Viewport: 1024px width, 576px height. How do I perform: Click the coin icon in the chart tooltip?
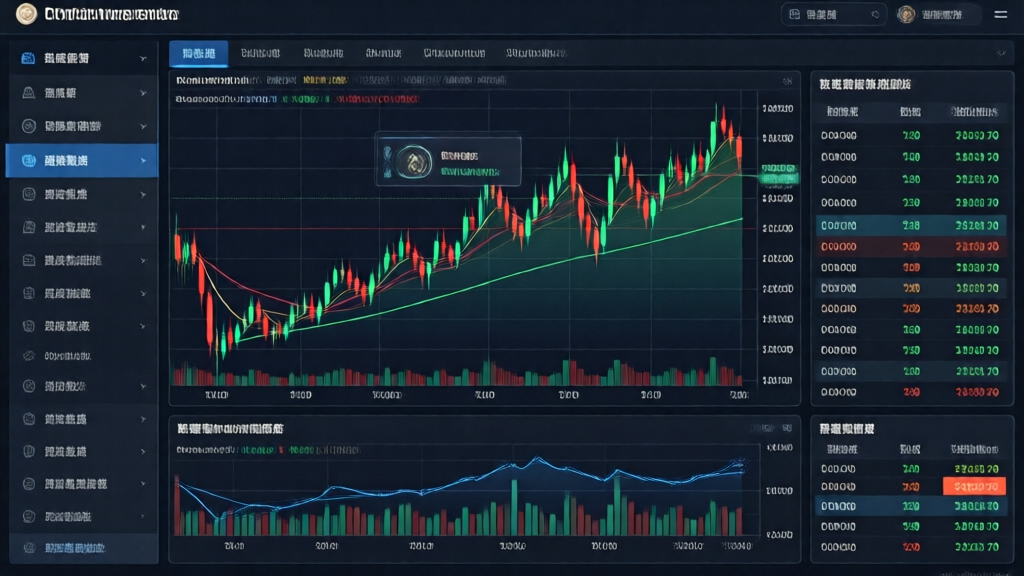click(408, 160)
